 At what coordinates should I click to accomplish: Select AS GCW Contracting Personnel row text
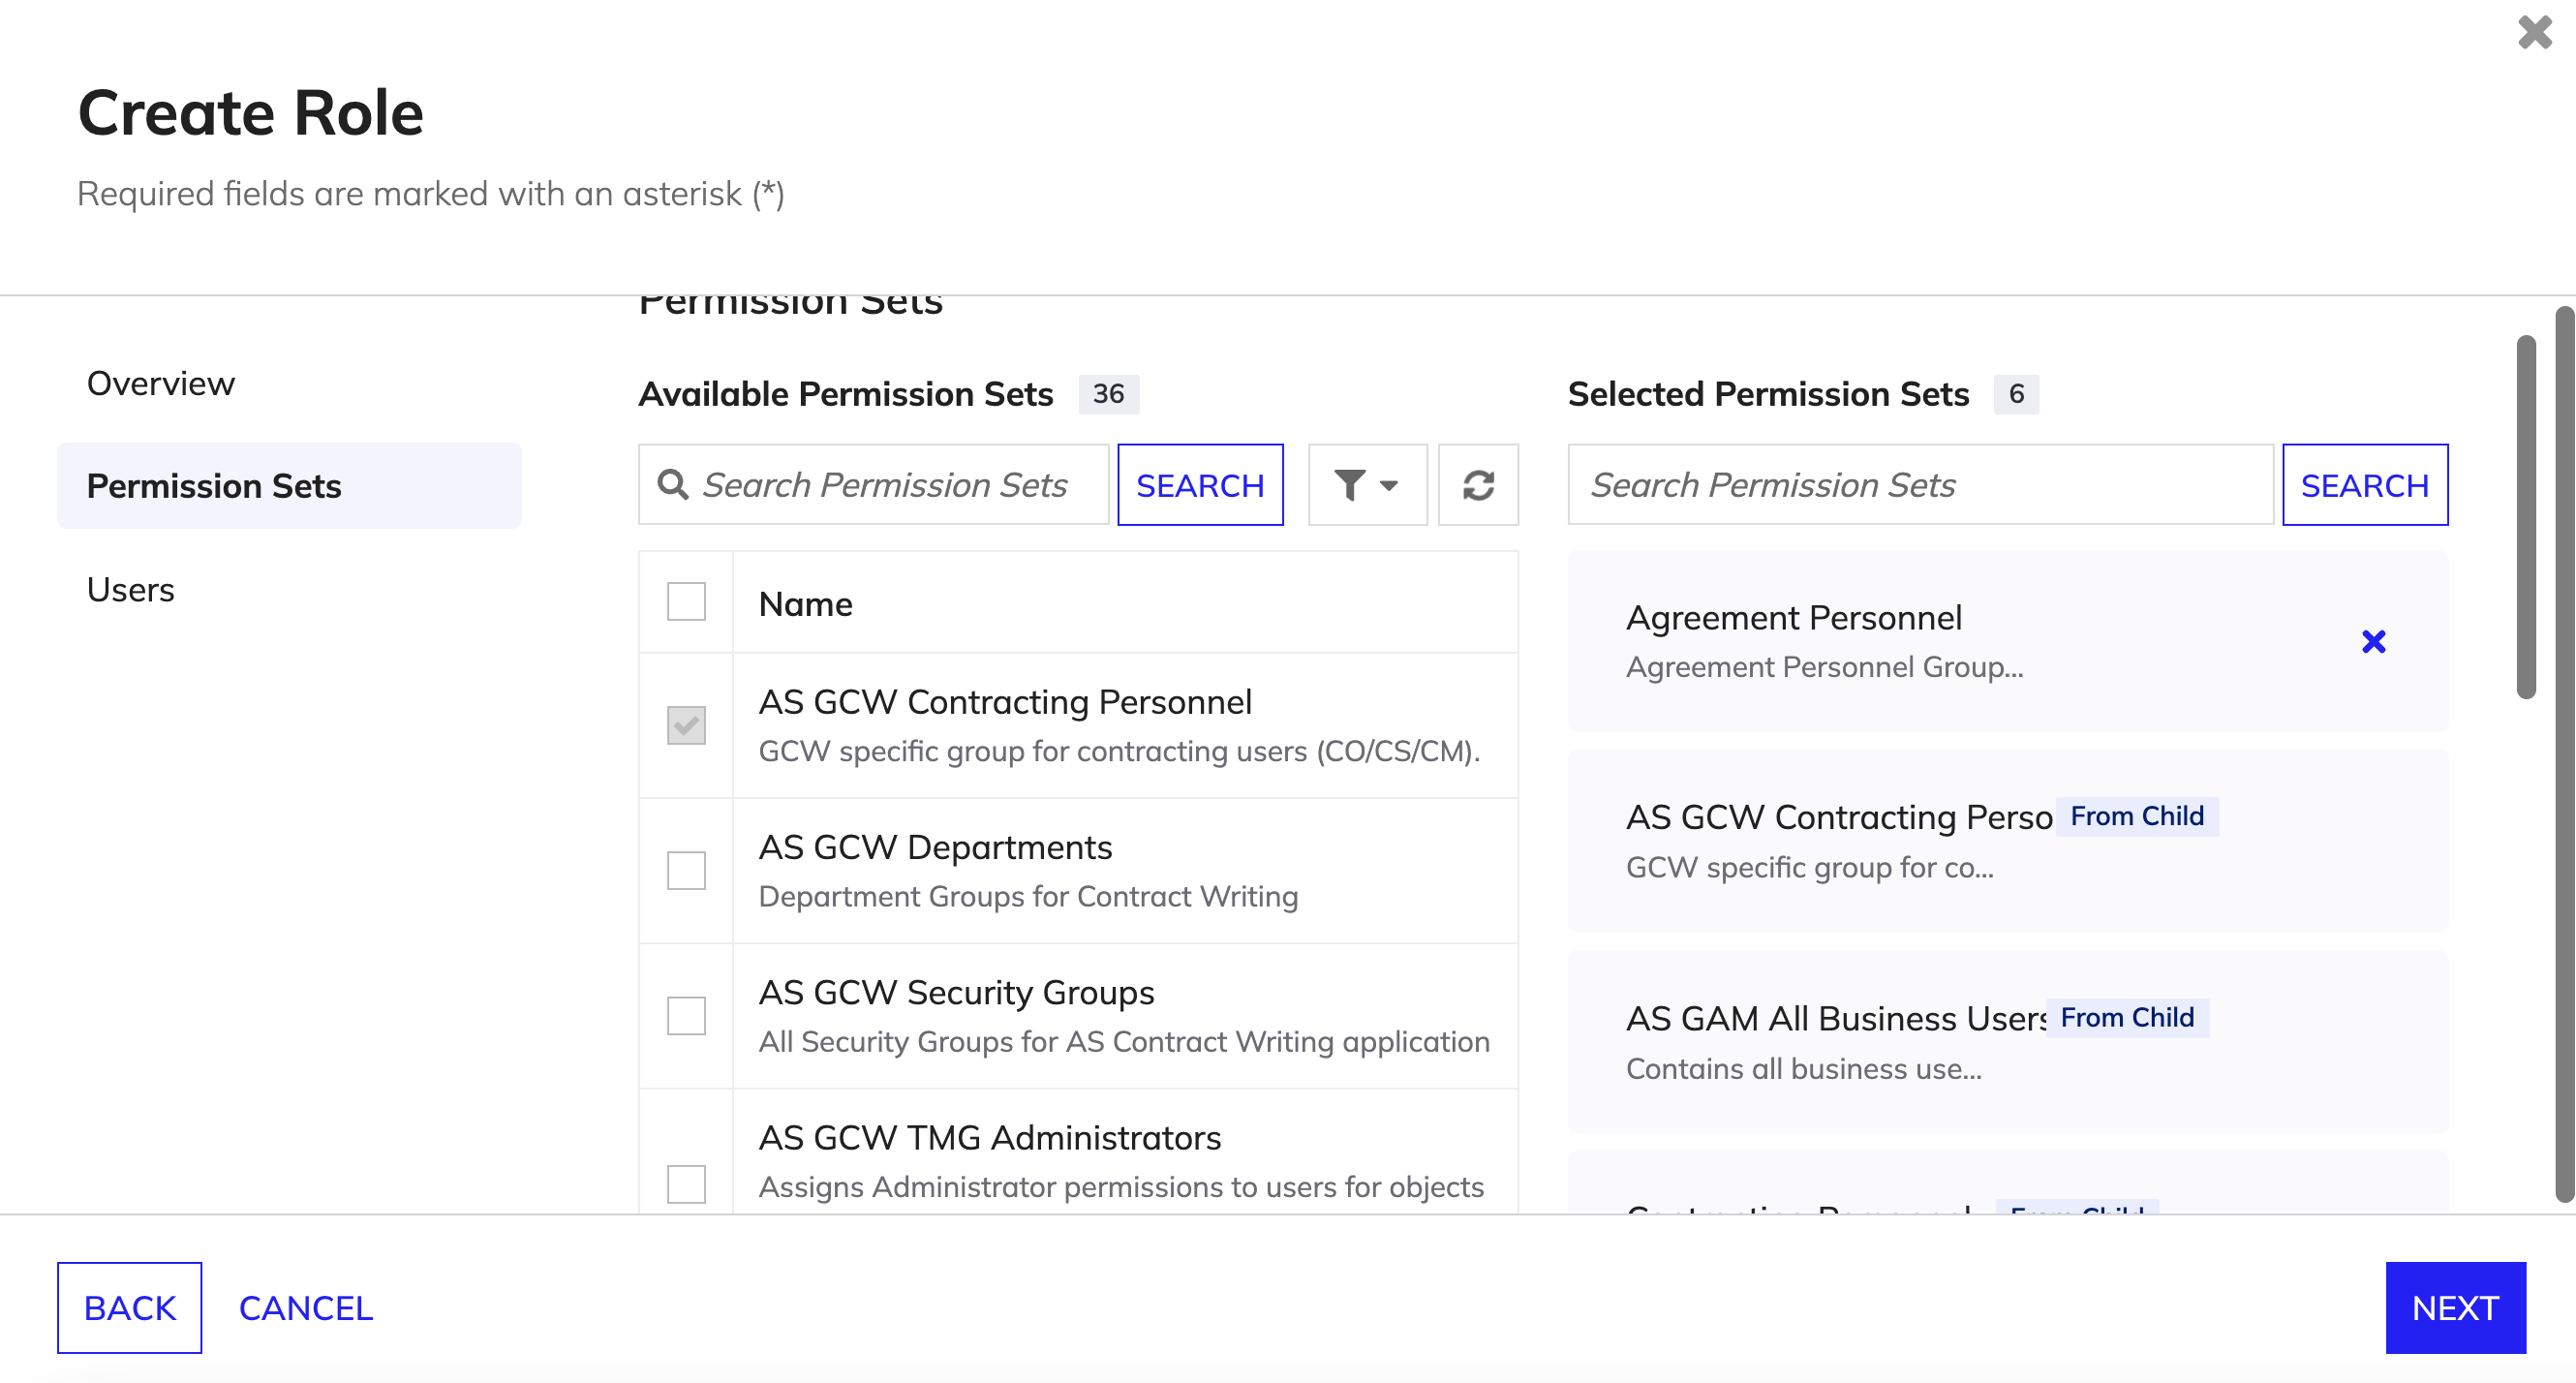[x=1005, y=702]
